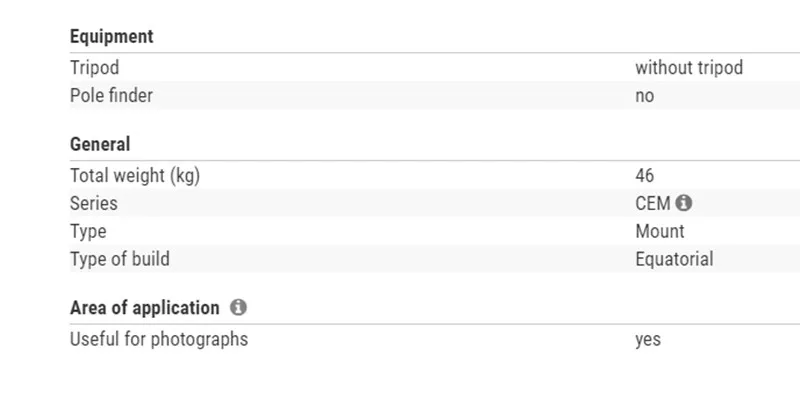Select the Total weight (kg) label
The width and height of the screenshot is (800, 406).
(135, 175)
